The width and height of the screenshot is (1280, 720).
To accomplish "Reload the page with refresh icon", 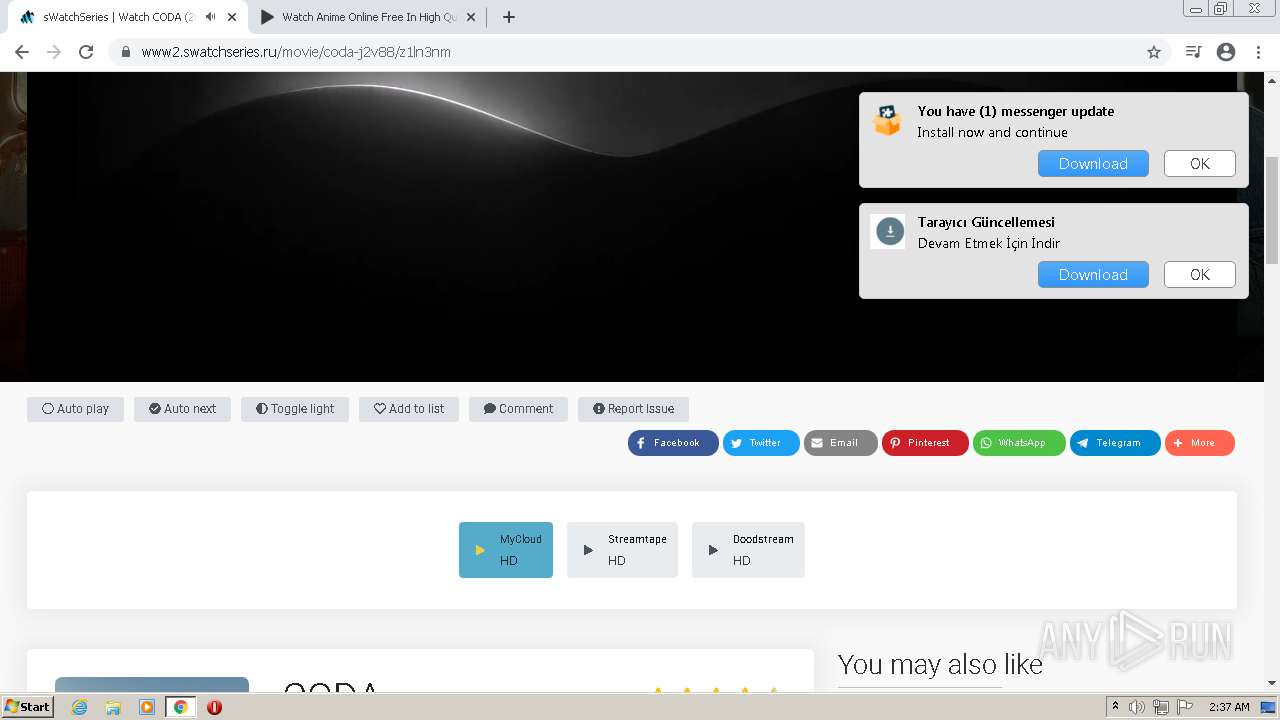I will click(86, 52).
